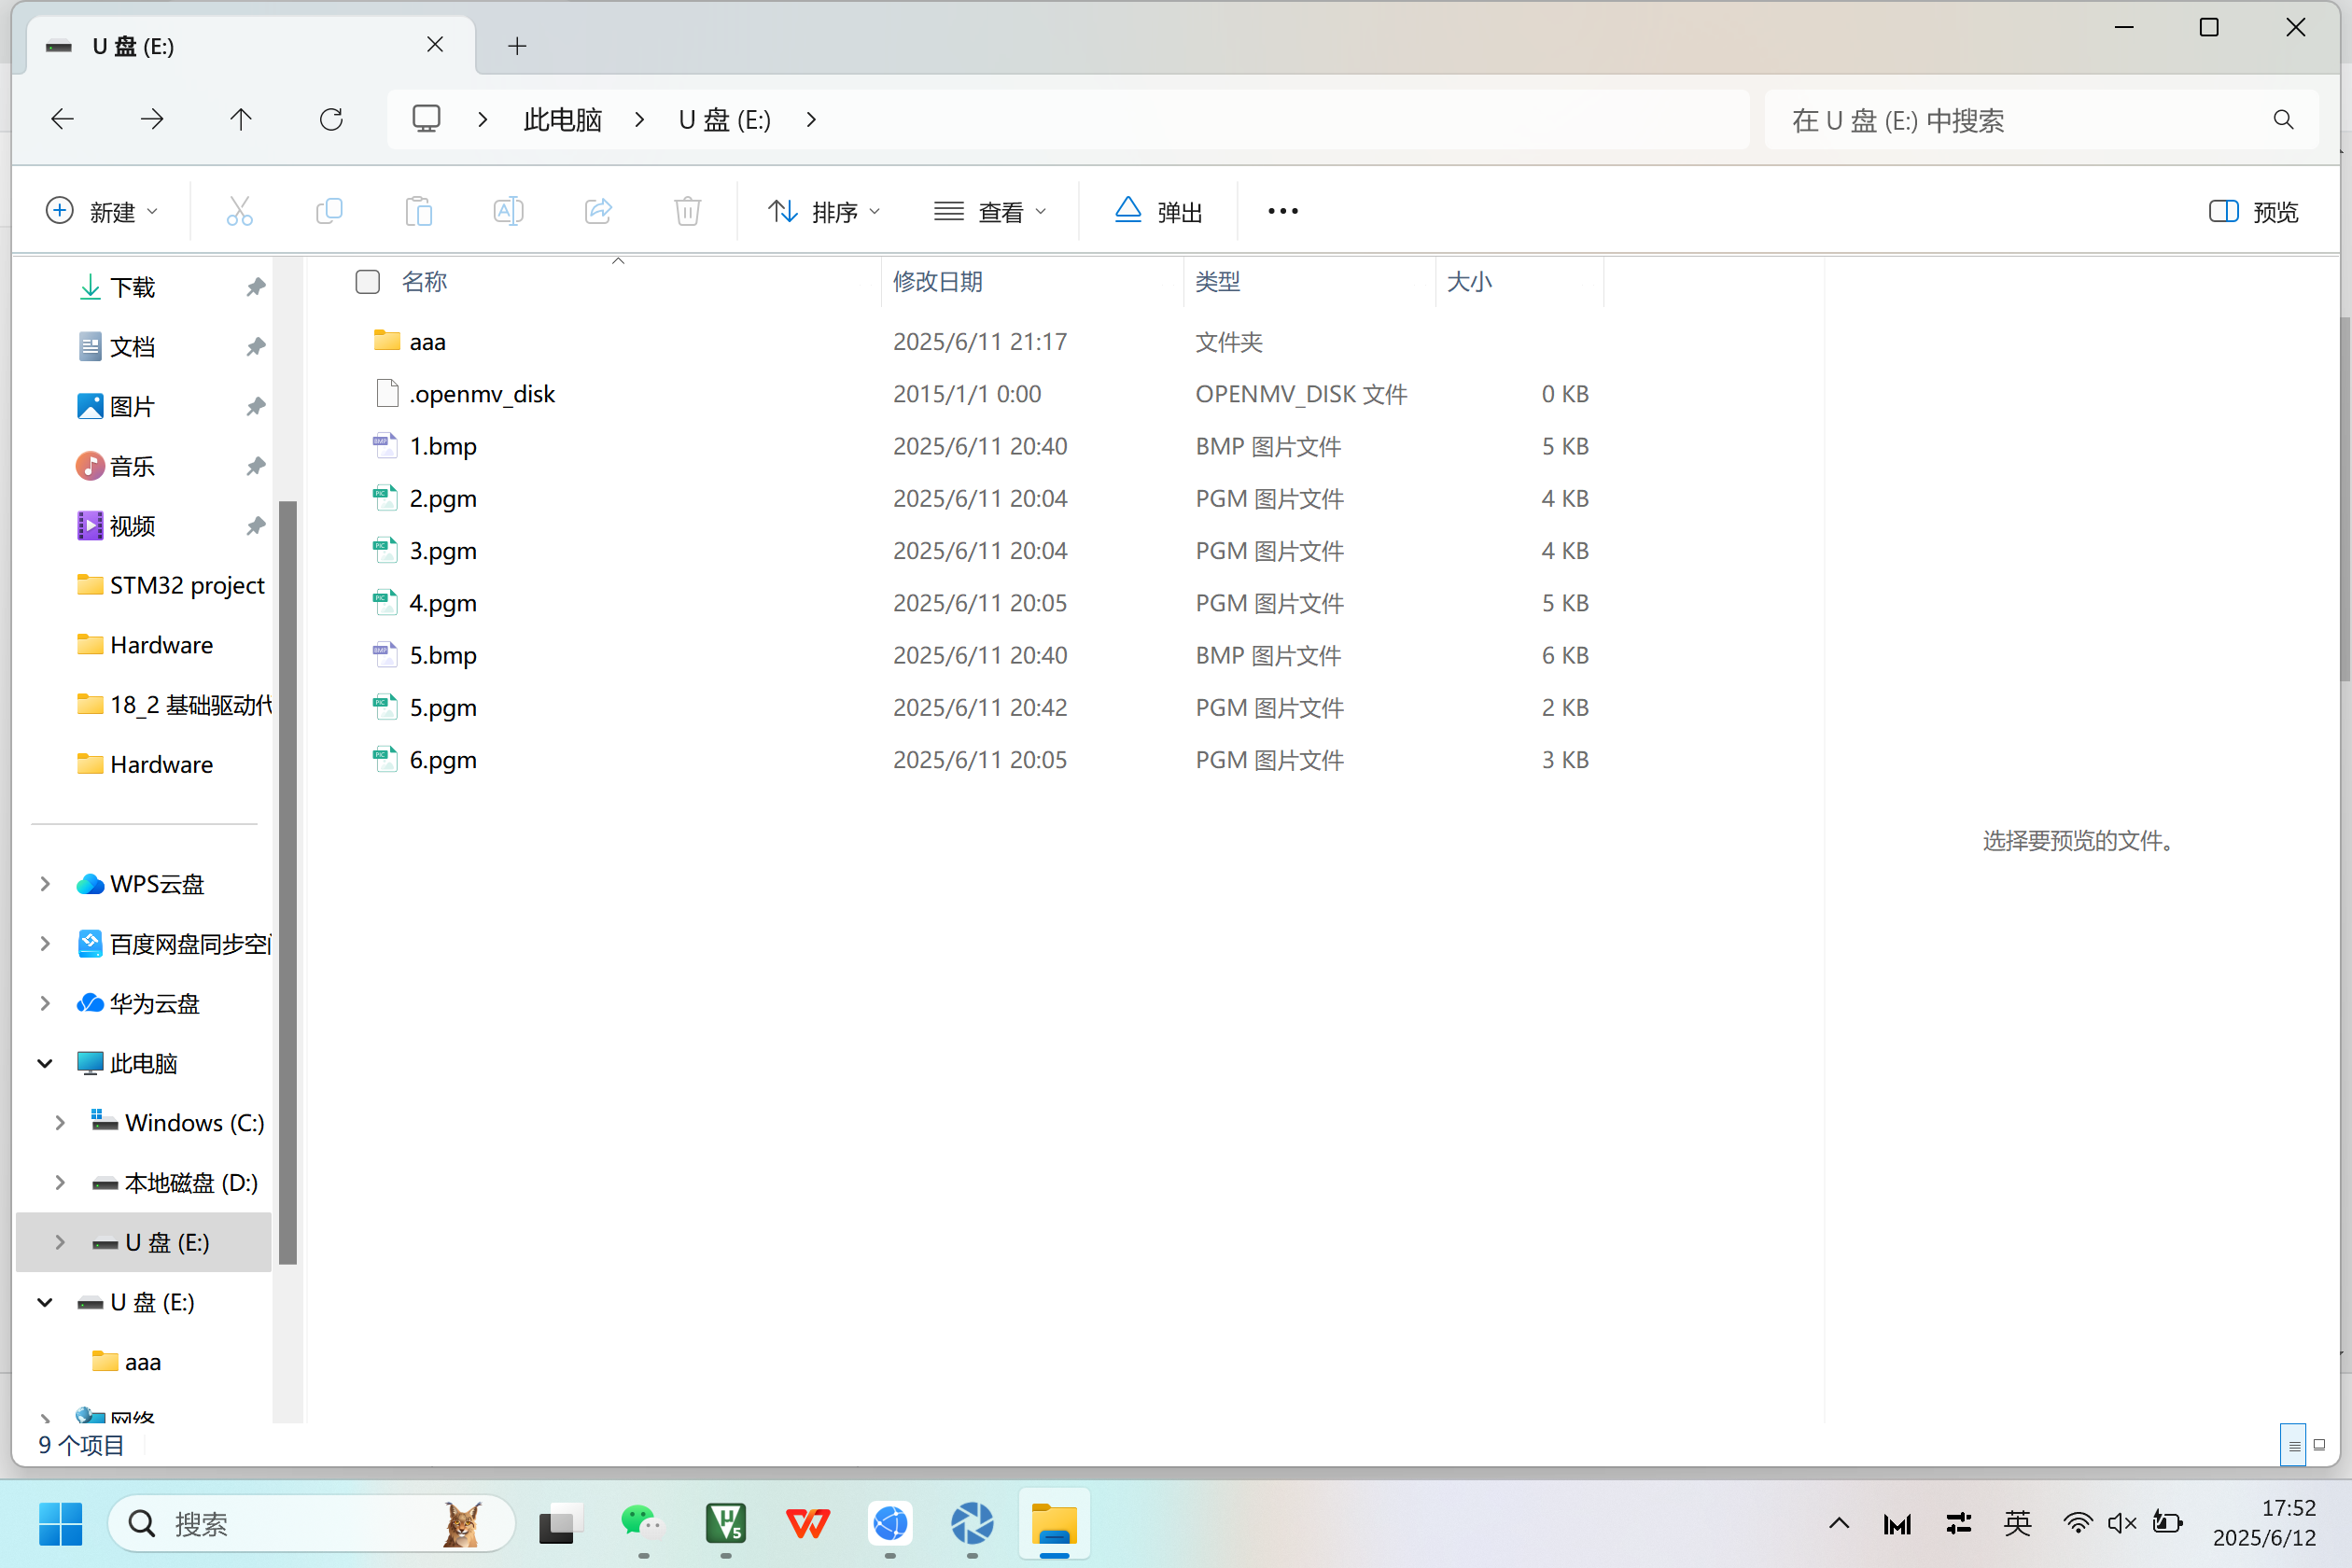2352x1568 pixels.
Task: Click 弹出 eject button
Action: [x=1158, y=211]
